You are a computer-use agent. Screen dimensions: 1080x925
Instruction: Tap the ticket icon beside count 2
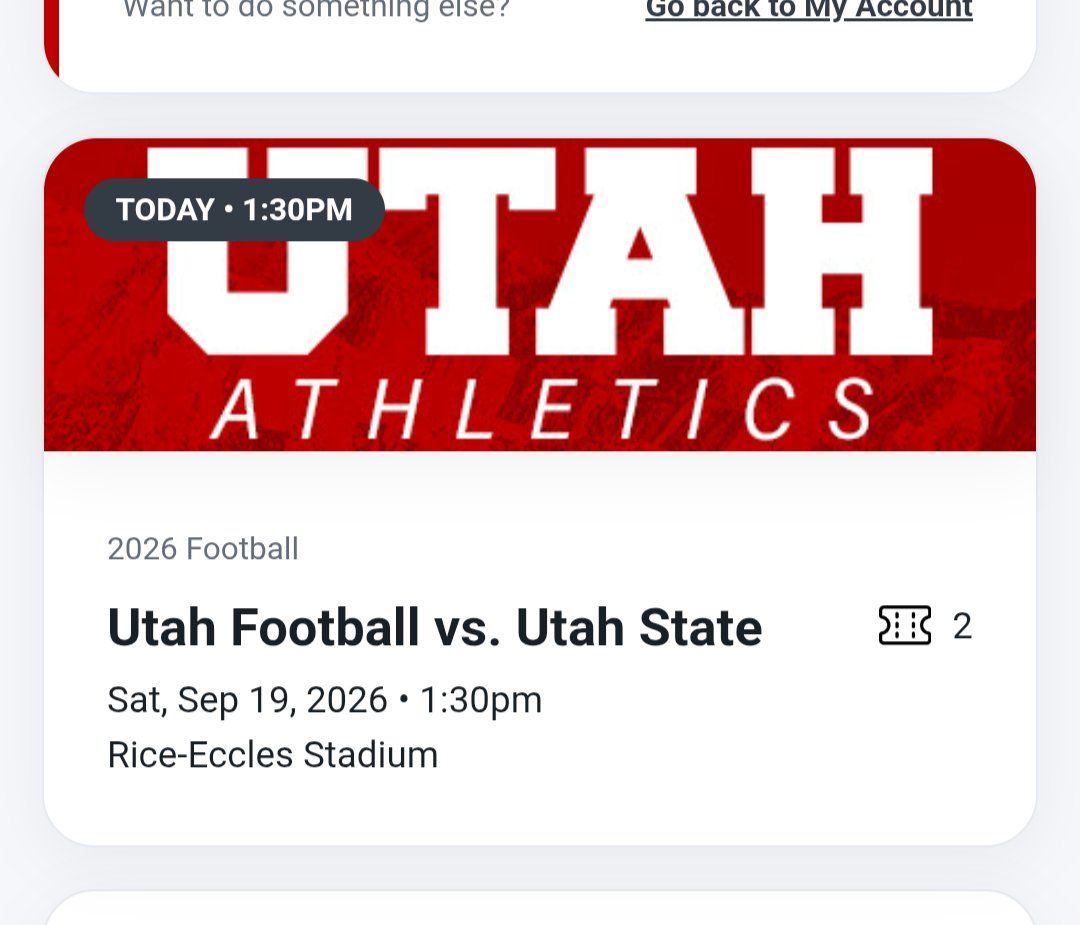pyautogui.click(x=904, y=625)
